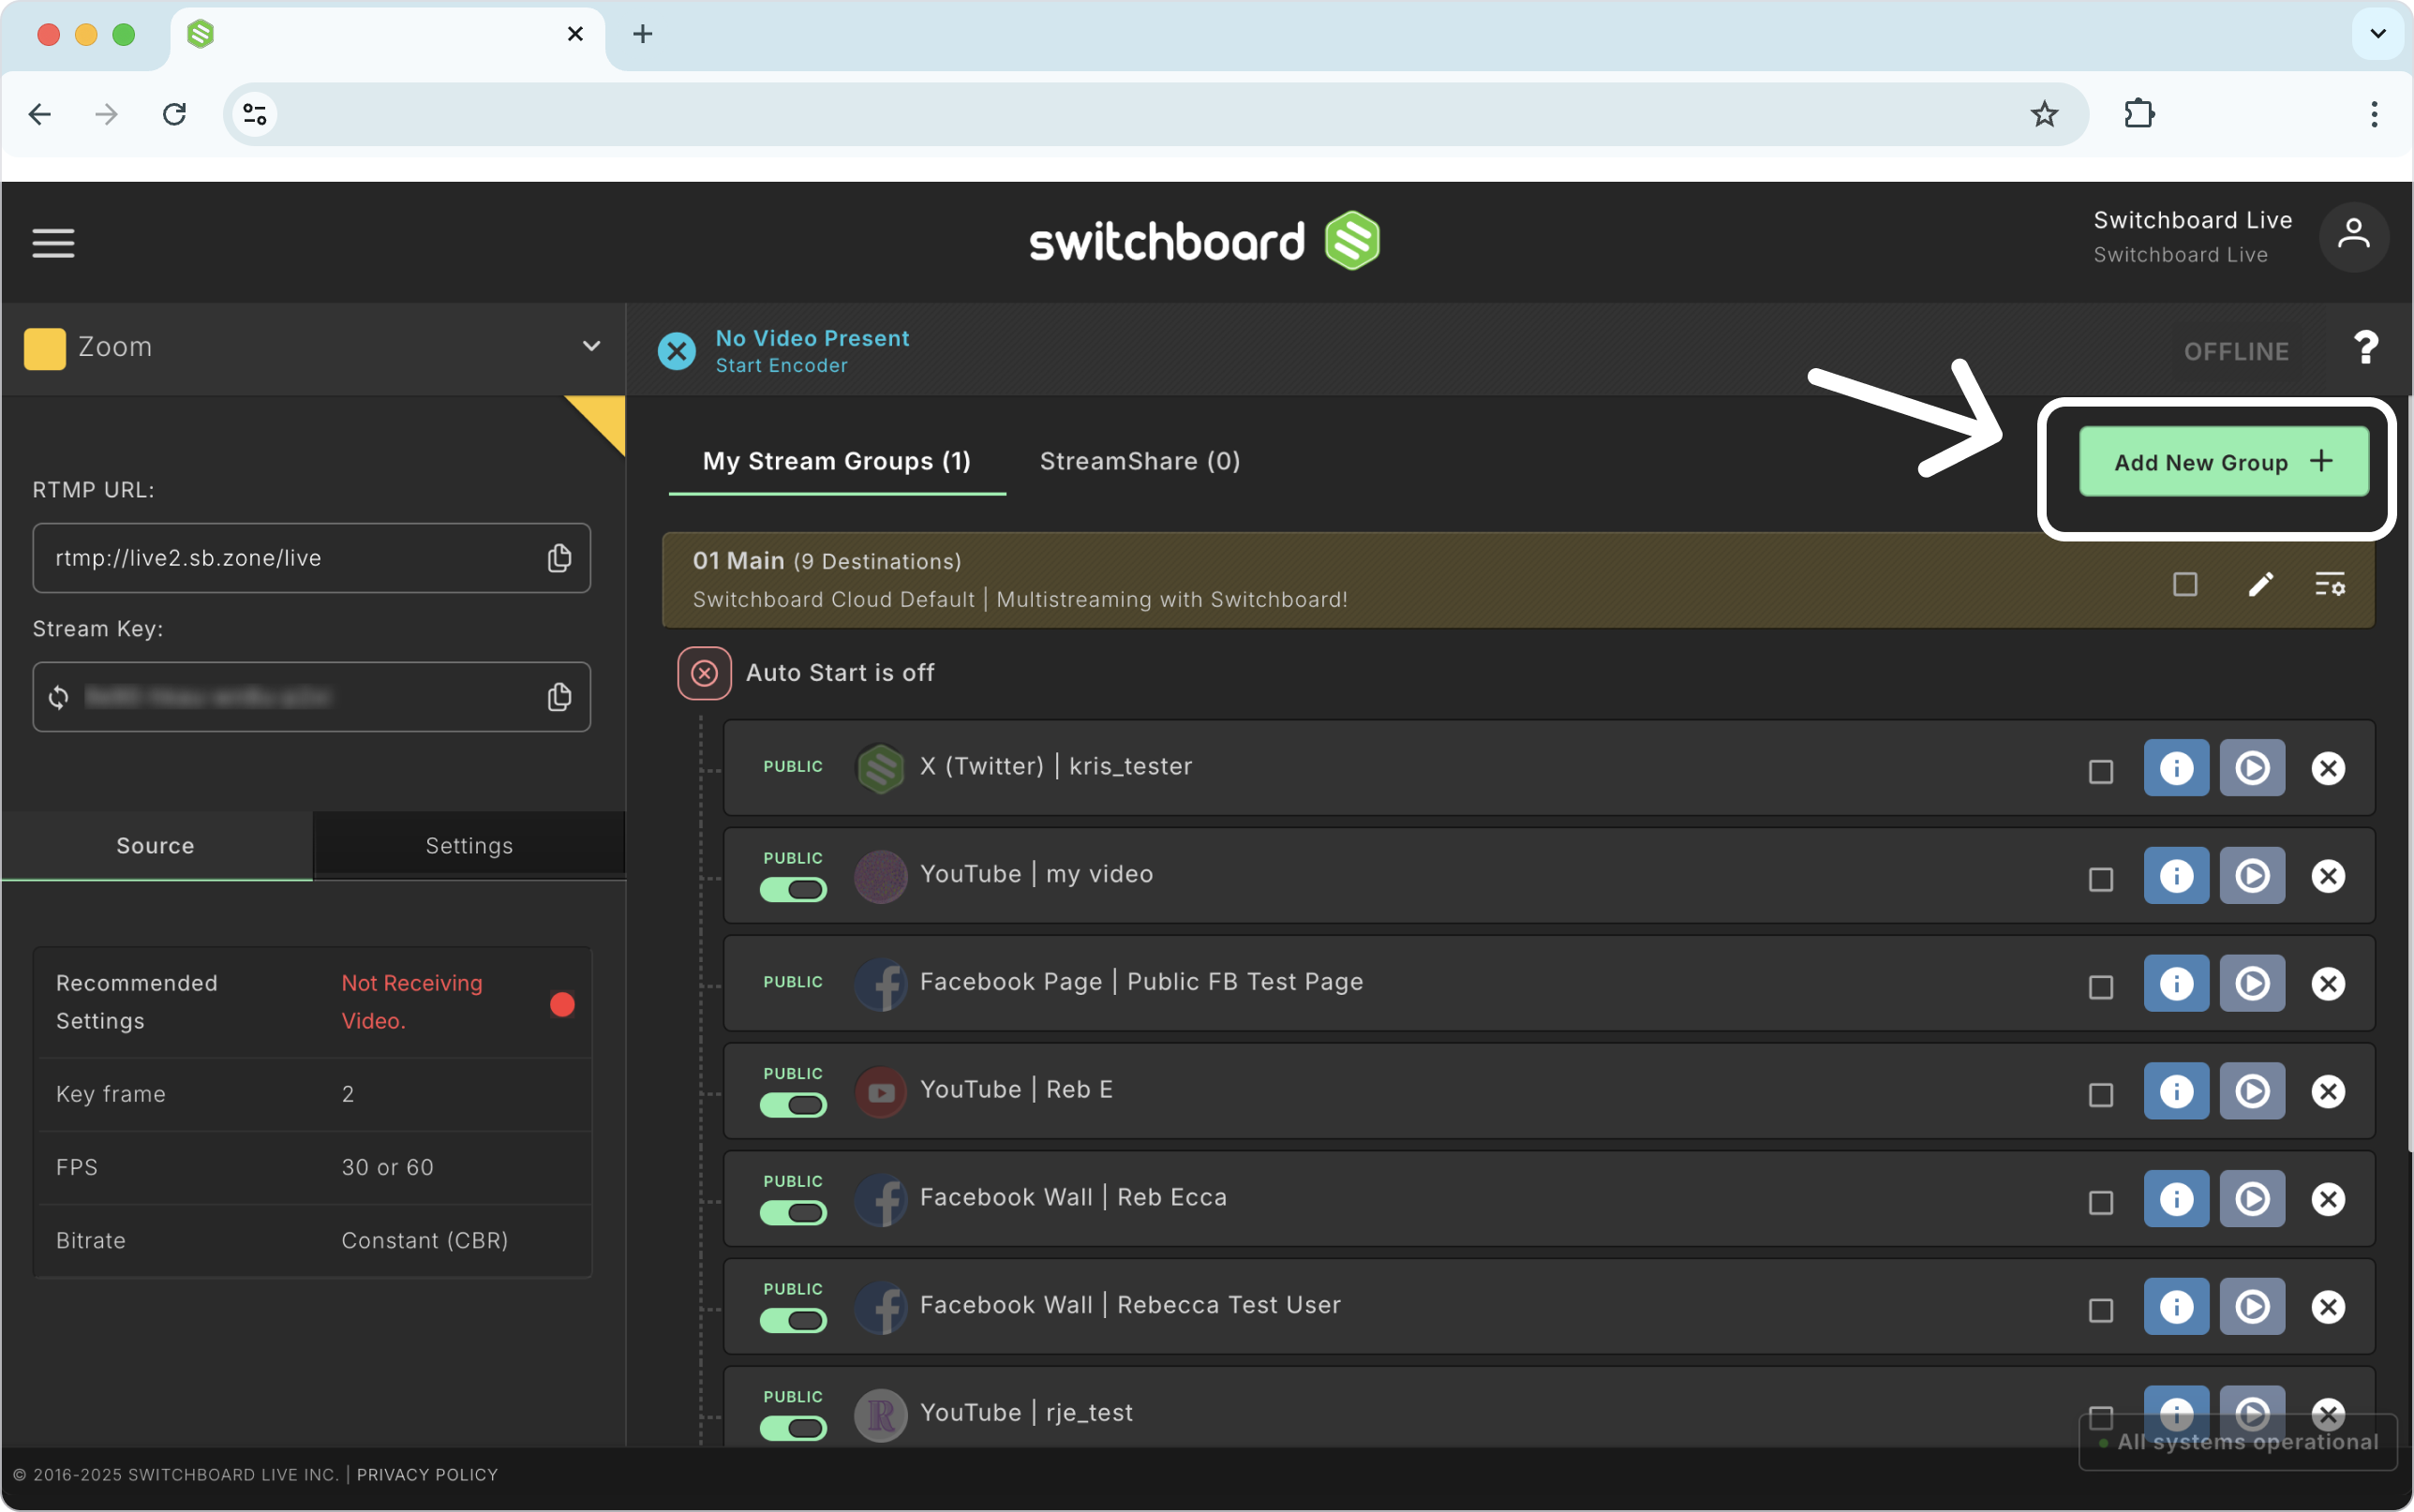The width and height of the screenshot is (2414, 1512).
Task: Open the browser extensions puzzle icon
Action: coord(2139,114)
